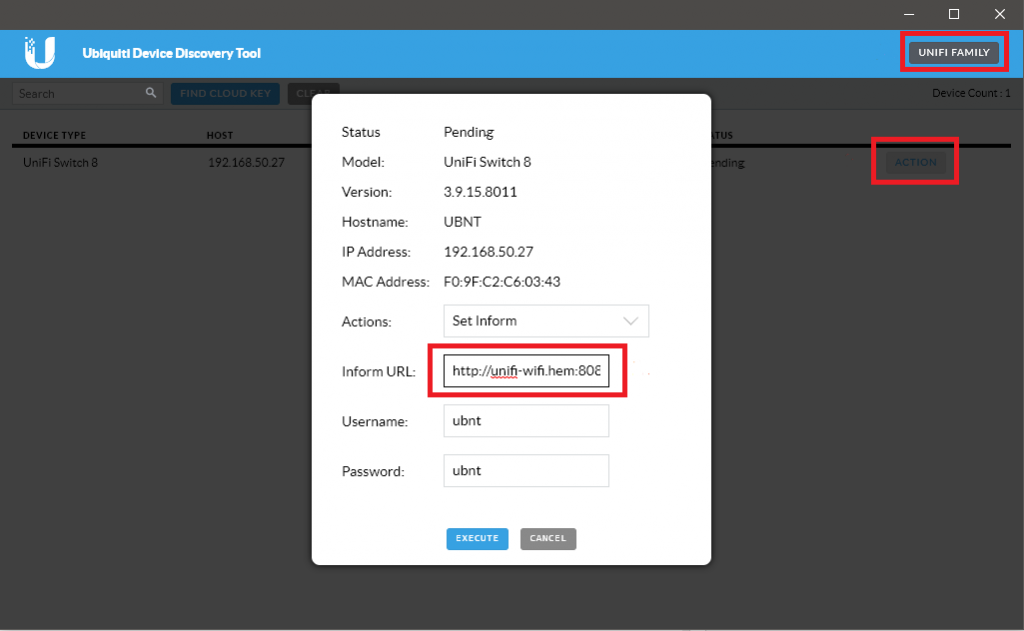The height and width of the screenshot is (631, 1024).
Task: Click the Model value UniFi Switch 8
Action: [x=487, y=162]
